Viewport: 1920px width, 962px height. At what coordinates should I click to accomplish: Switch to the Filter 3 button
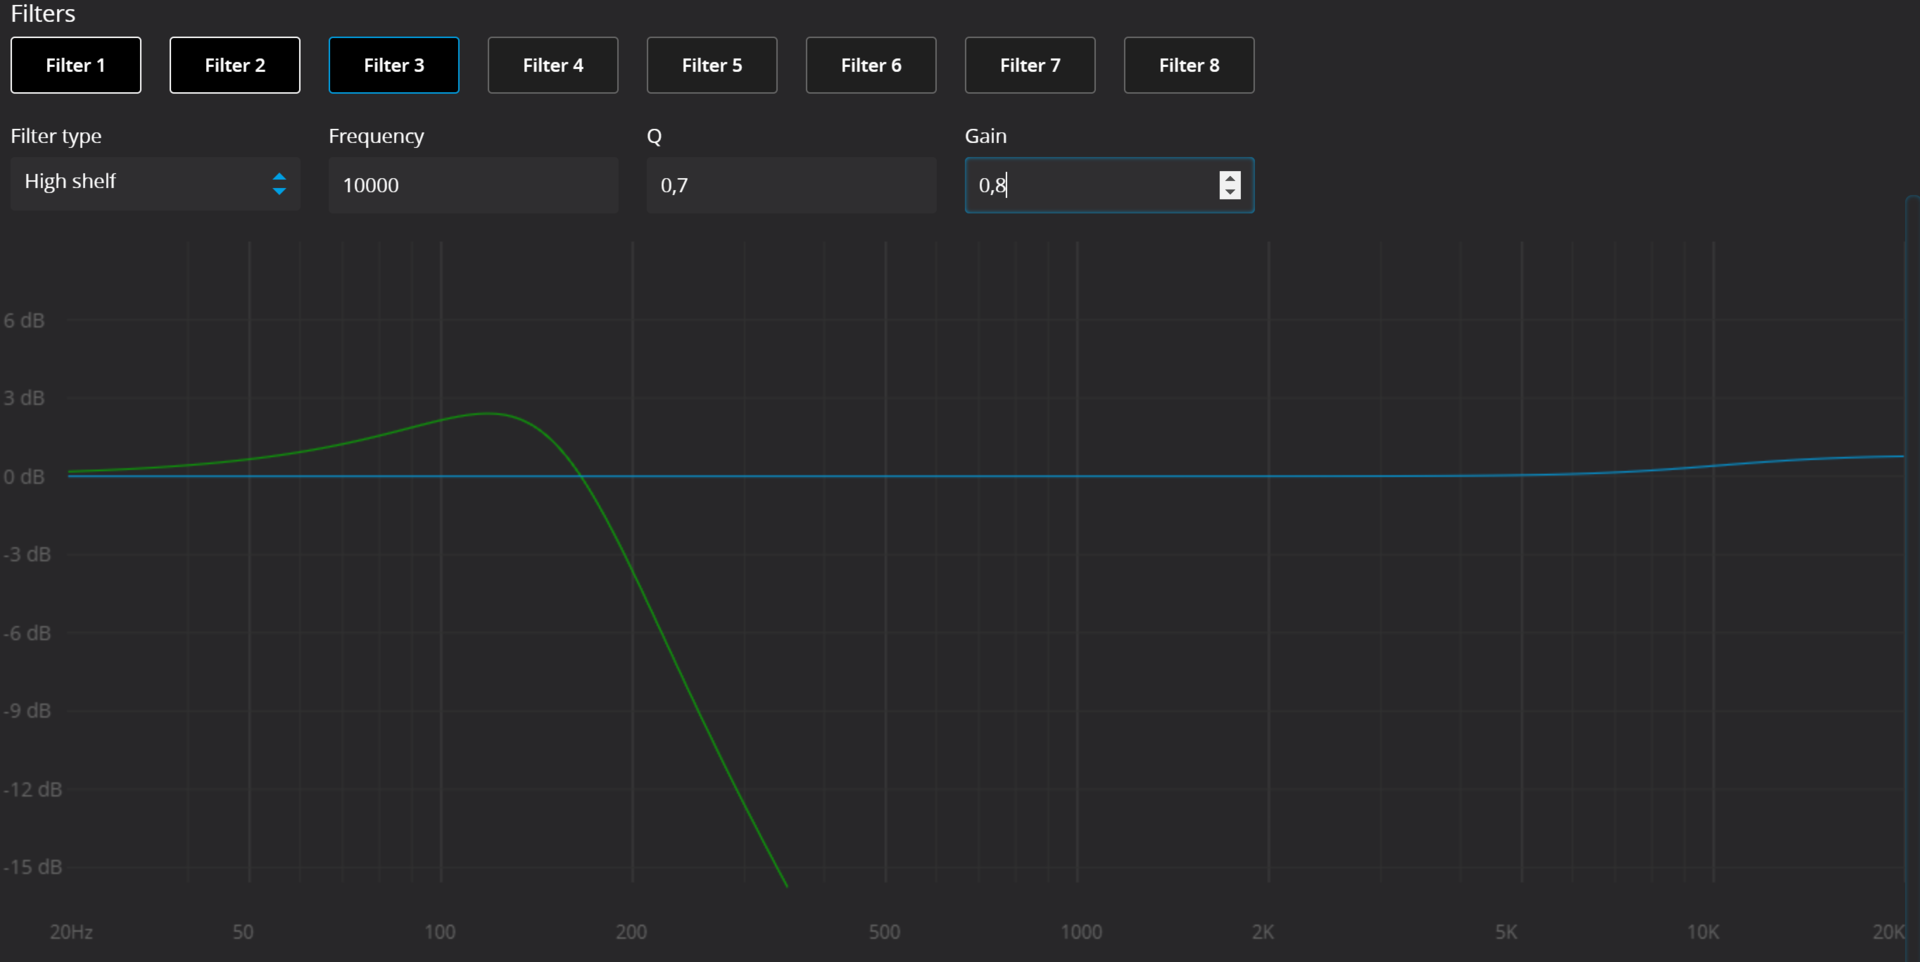click(394, 65)
